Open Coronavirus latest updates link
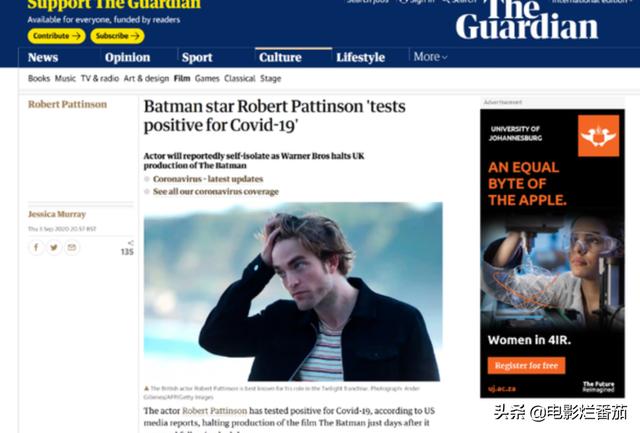Image resolution: width=640 pixels, height=433 pixels. point(208,179)
